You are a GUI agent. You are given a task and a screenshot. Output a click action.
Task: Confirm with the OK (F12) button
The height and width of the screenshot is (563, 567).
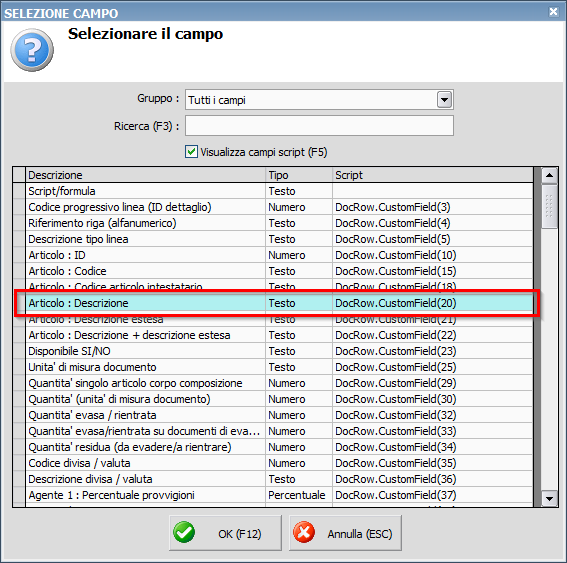(225, 533)
